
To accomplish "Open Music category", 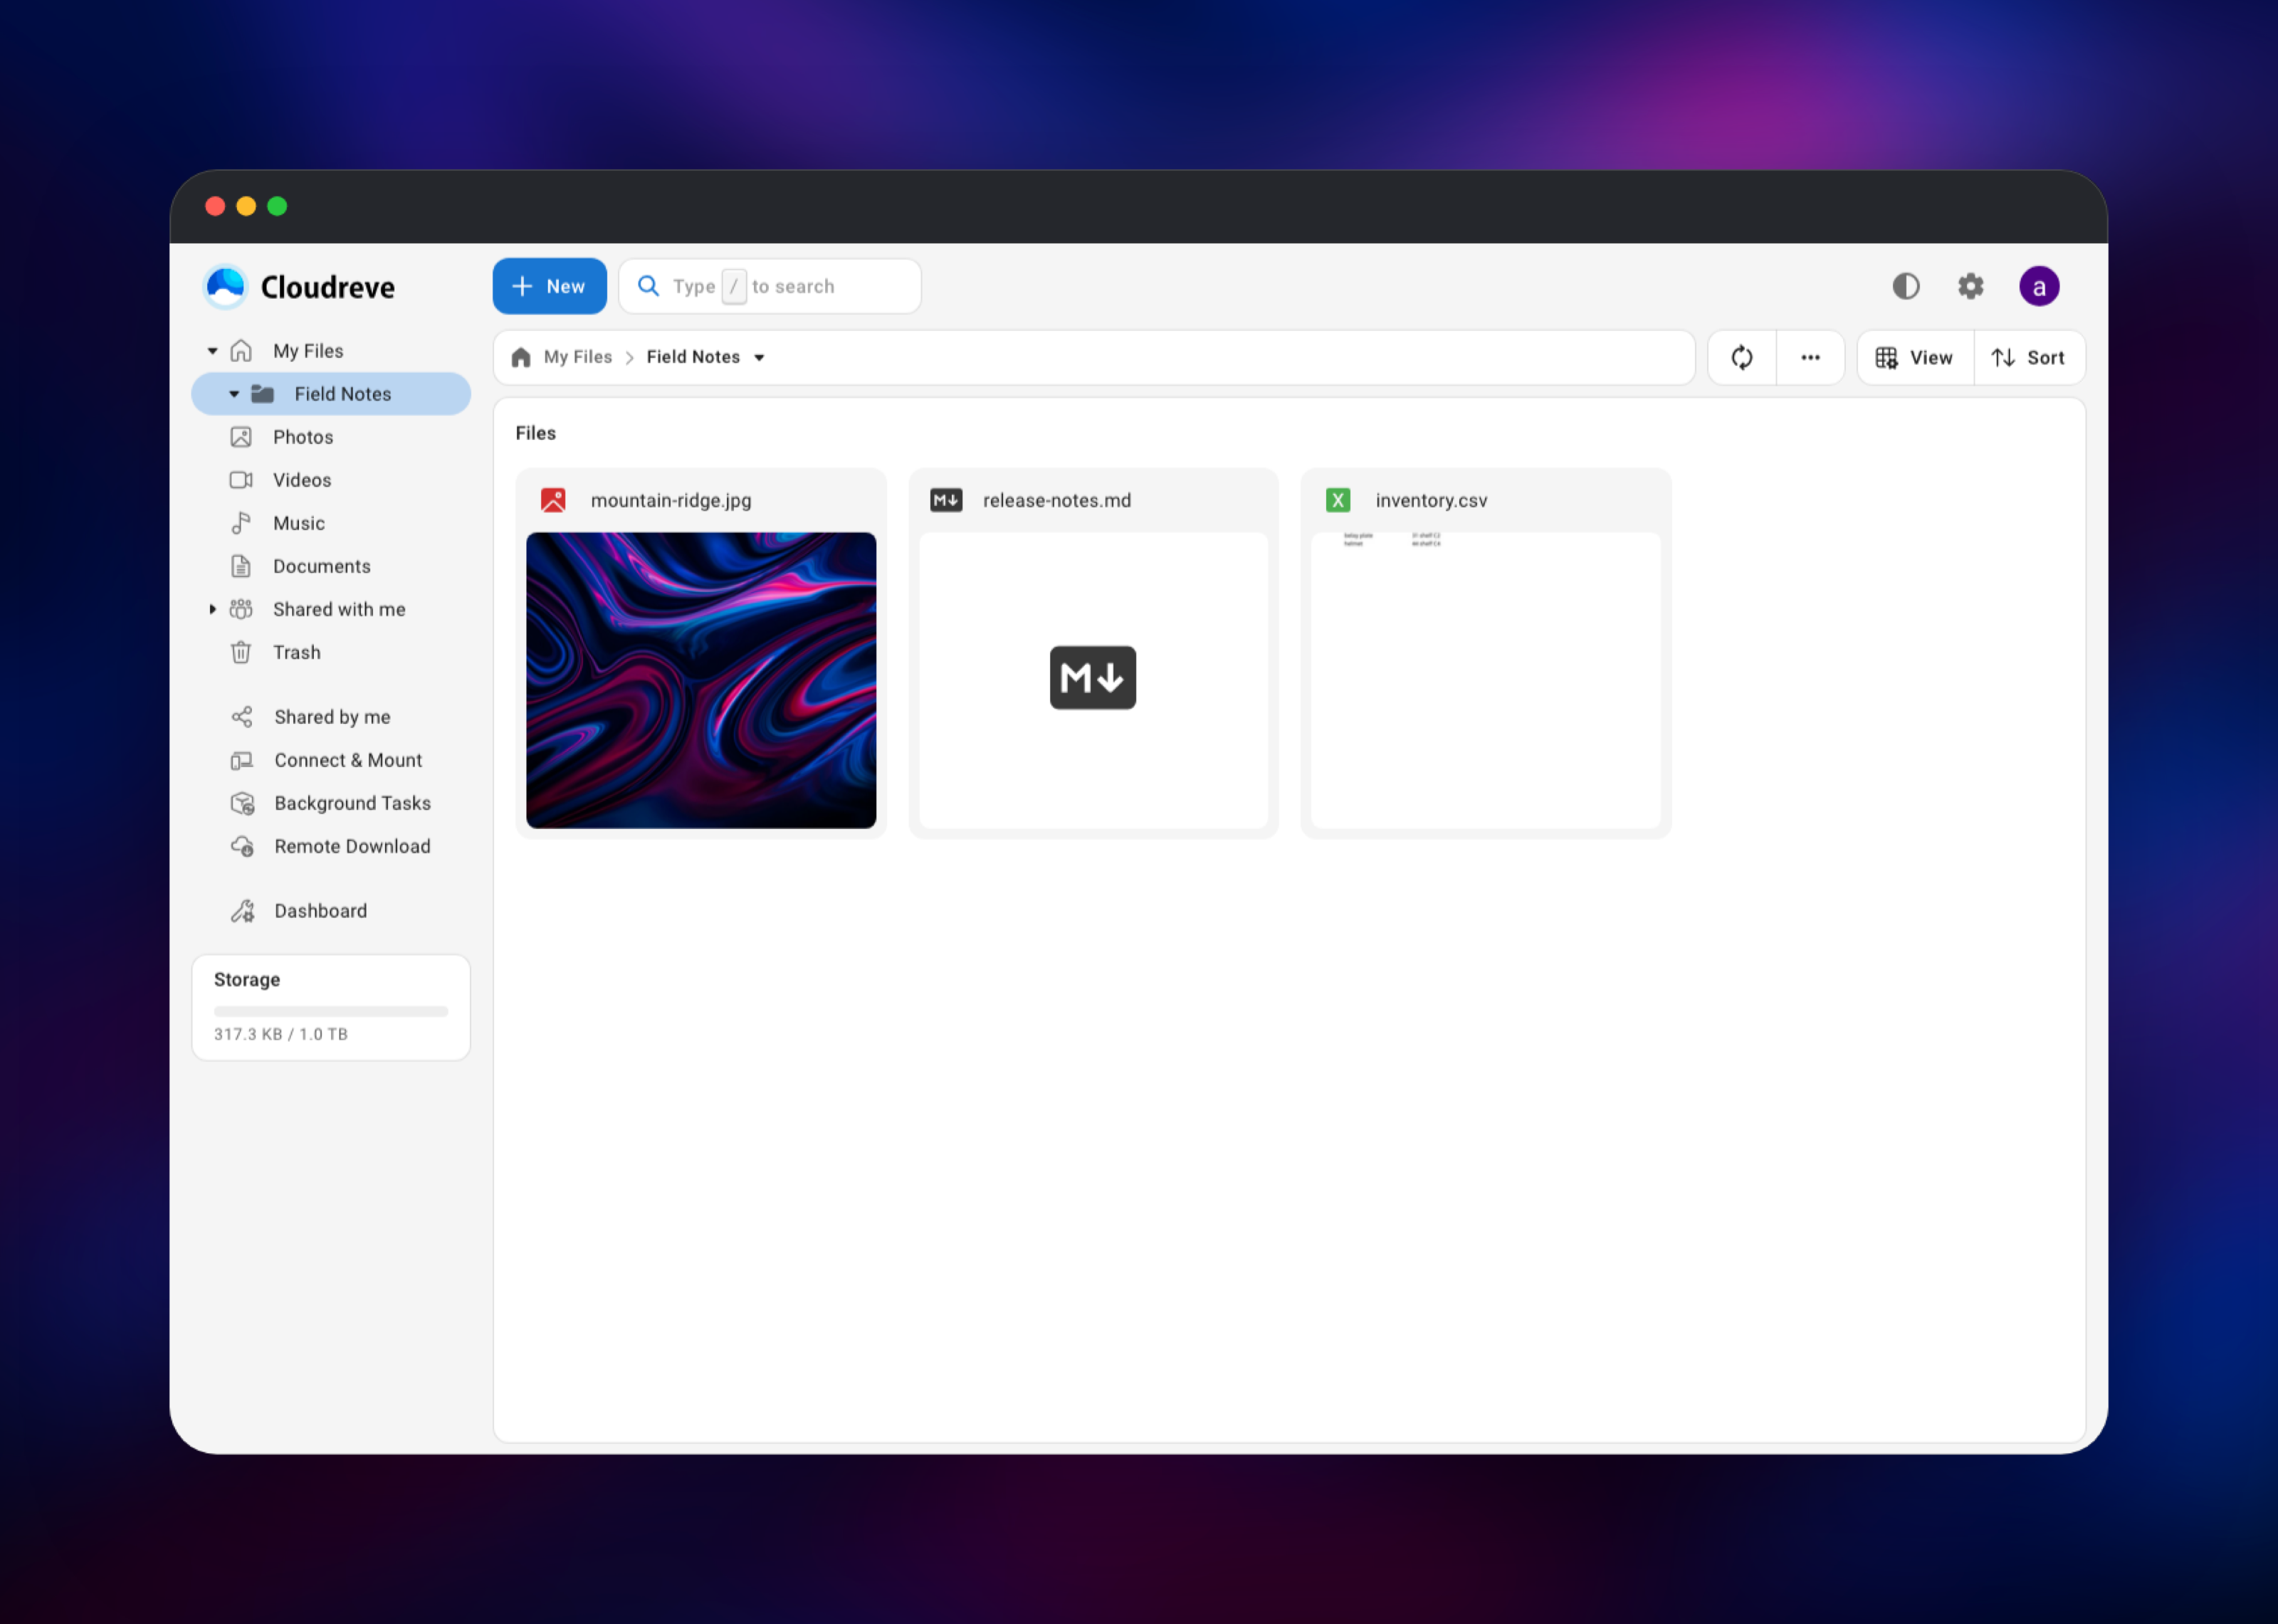I will [x=331, y=523].
